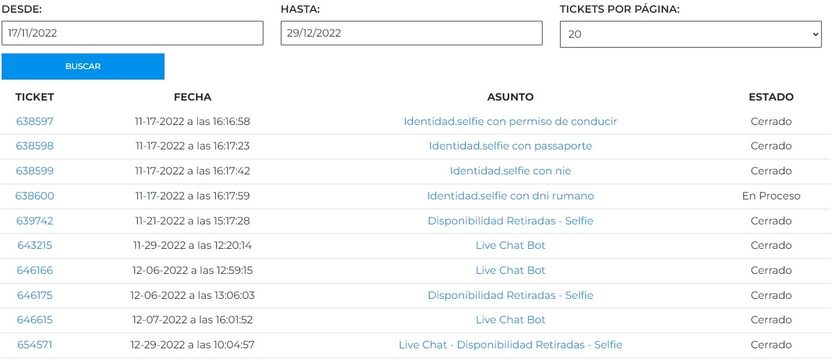Open Disponibilidad Retiradas - Selfie dated 11-21-2022
The height and width of the screenshot is (360, 840).
pyautogui.click(x=511, y=221)
